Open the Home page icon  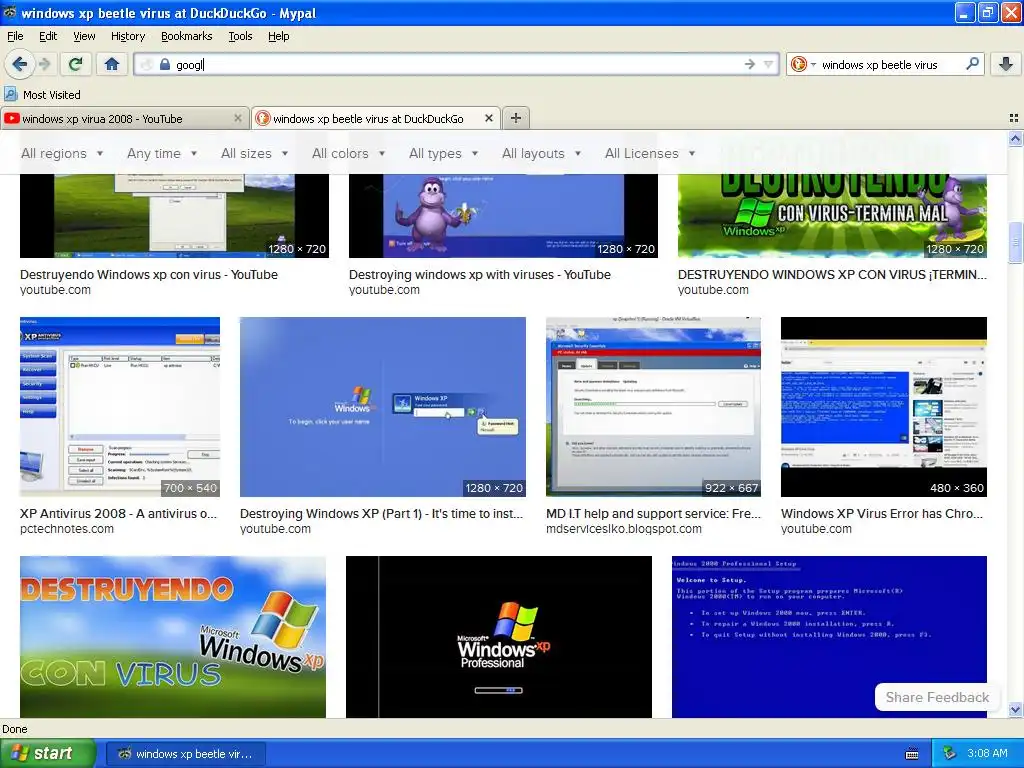coord(112,64)
